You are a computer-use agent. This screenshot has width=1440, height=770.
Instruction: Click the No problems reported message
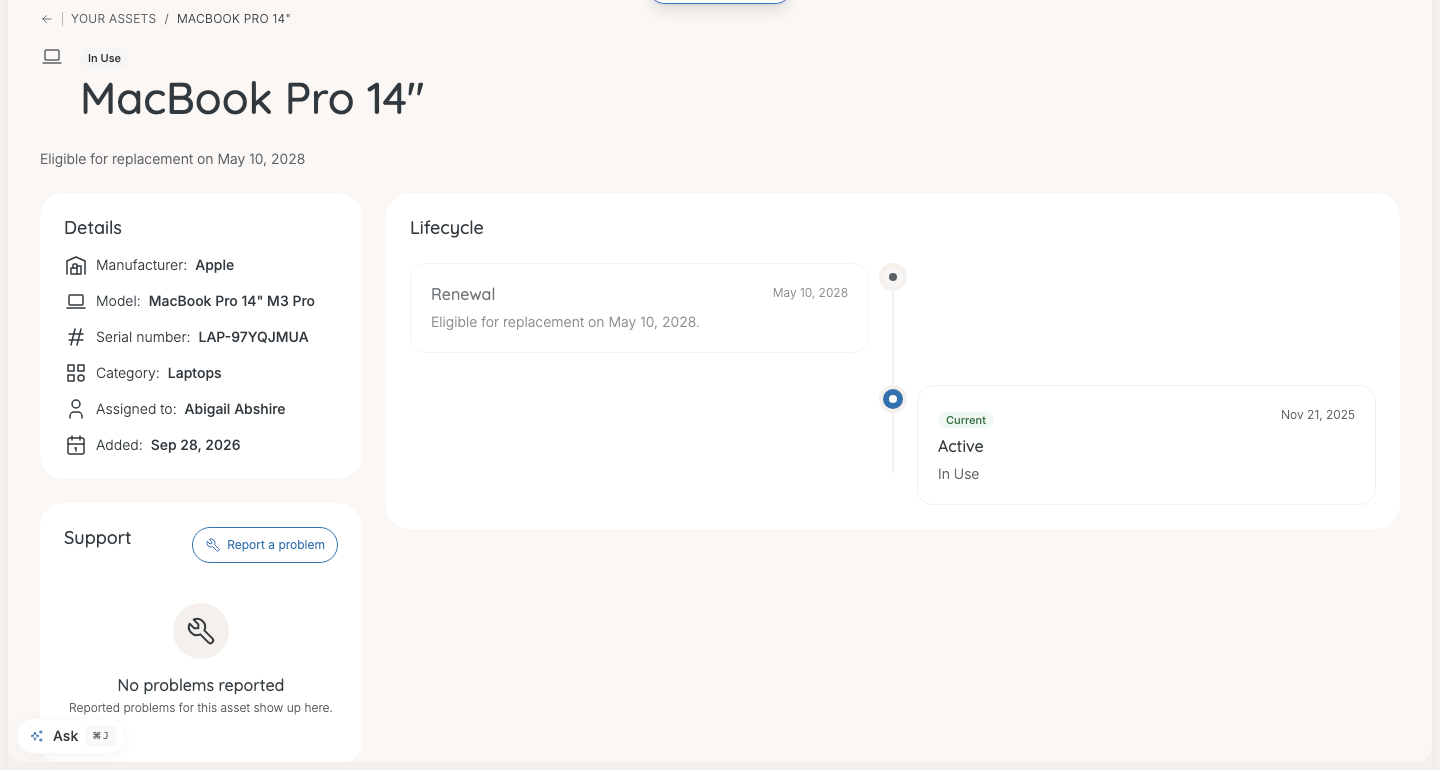[x=201, y=685]
